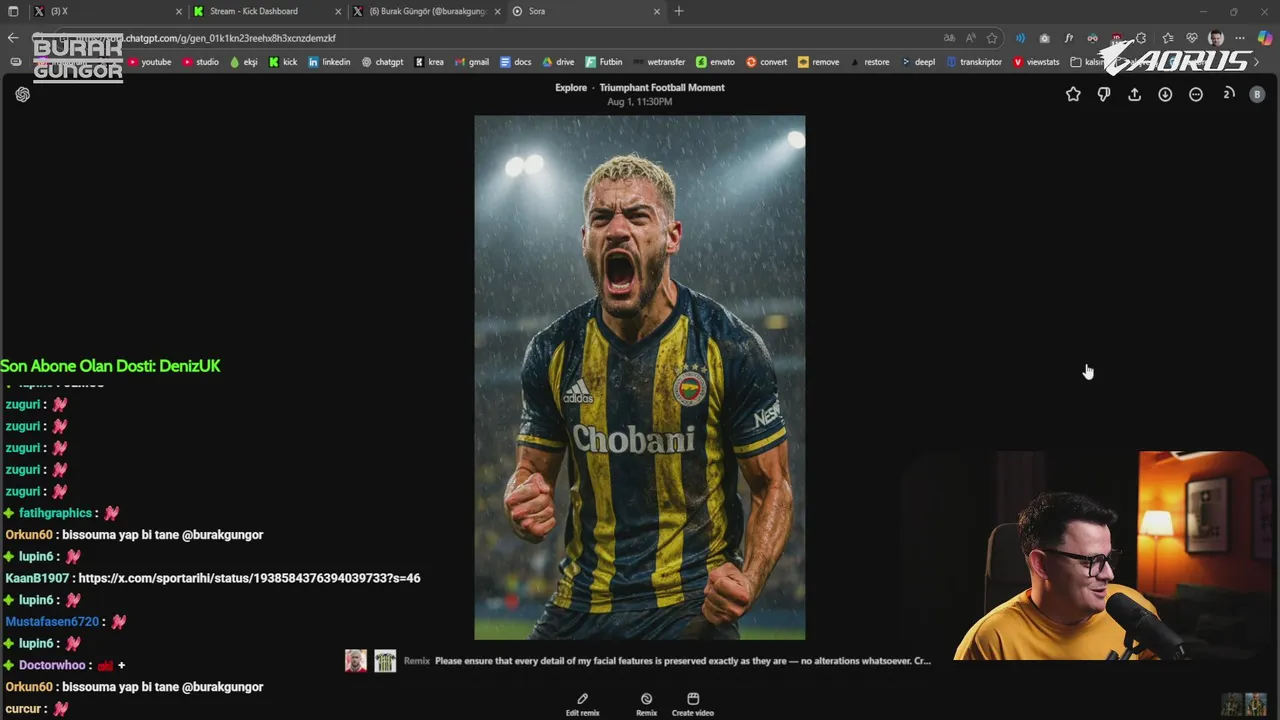Open the studio bookmark
This screenshot has height=720, width=1280.
[200, 62]
